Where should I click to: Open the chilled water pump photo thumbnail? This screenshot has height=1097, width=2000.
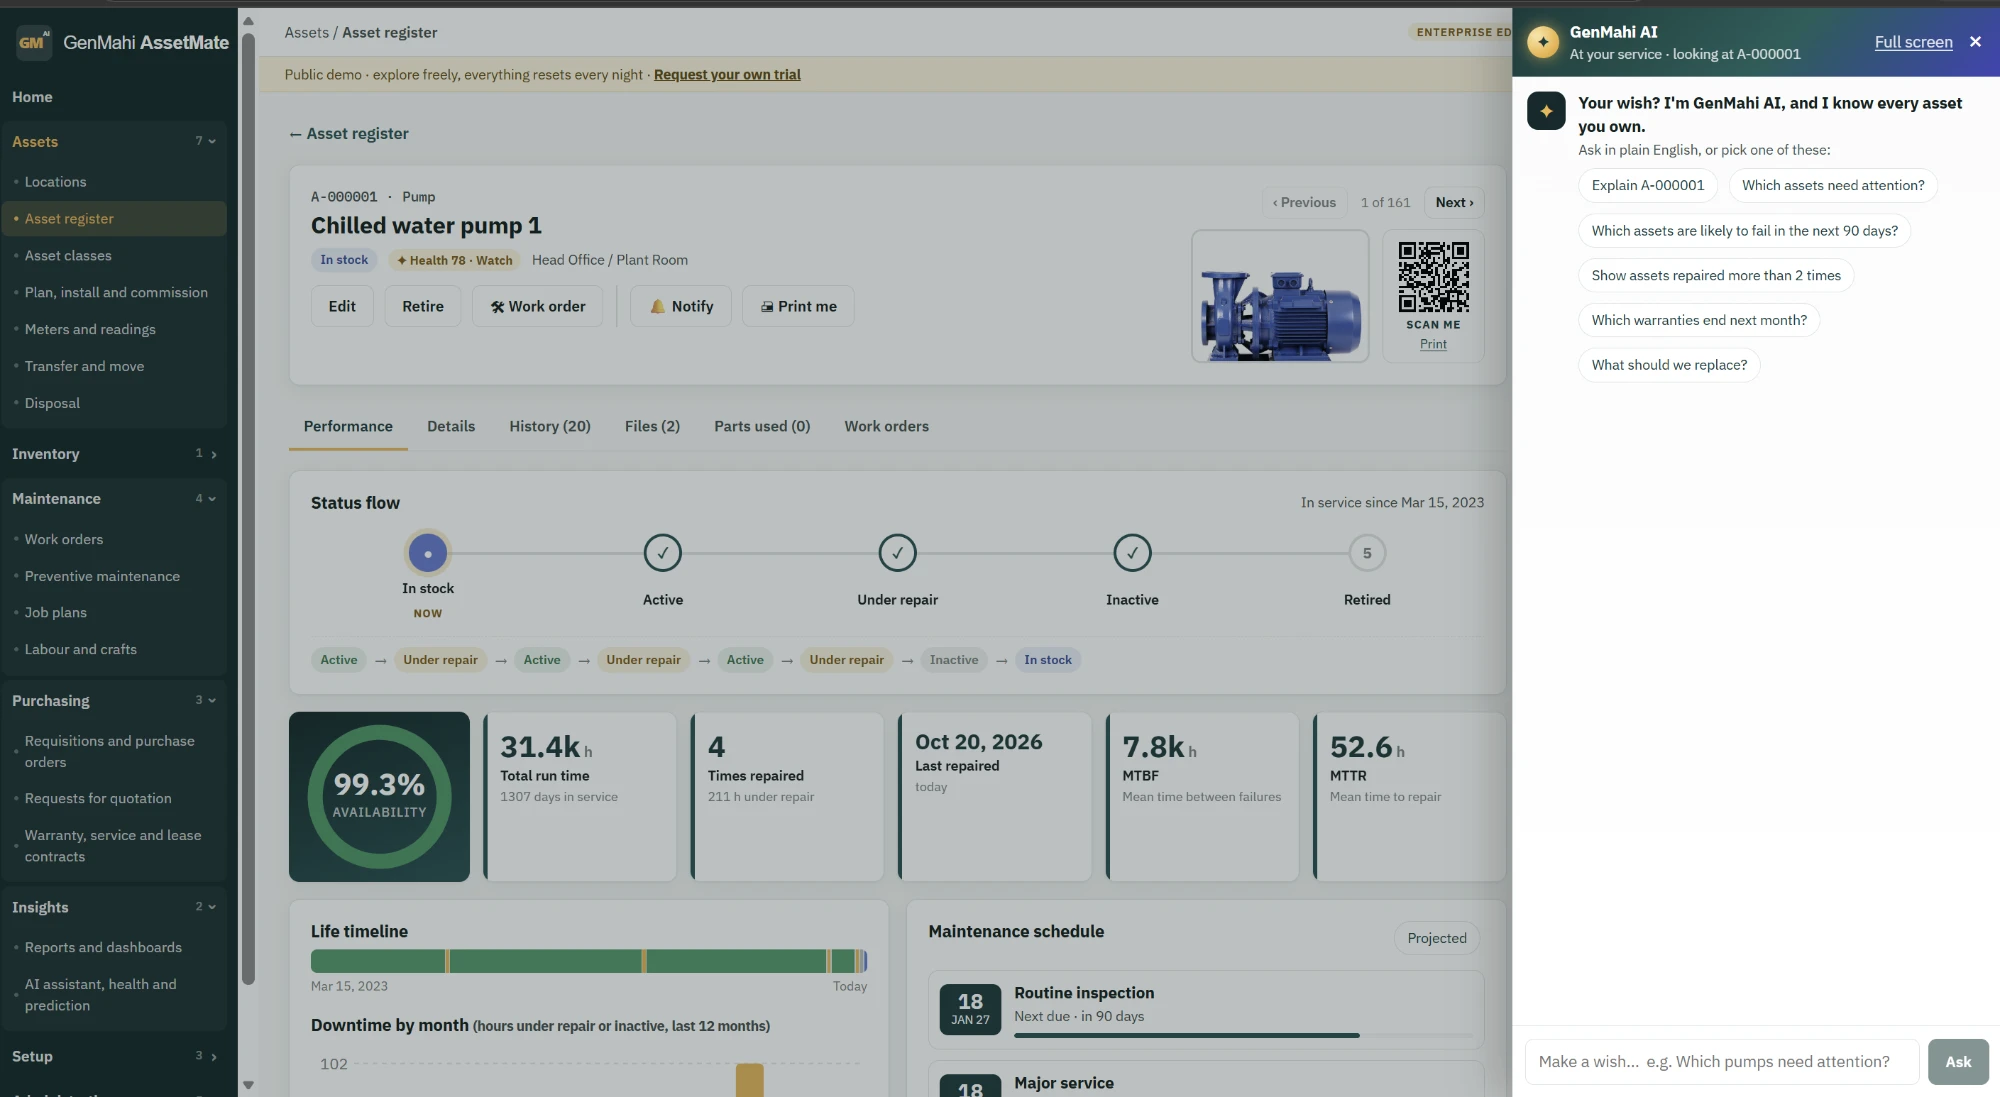click(x=1280, y=296)
